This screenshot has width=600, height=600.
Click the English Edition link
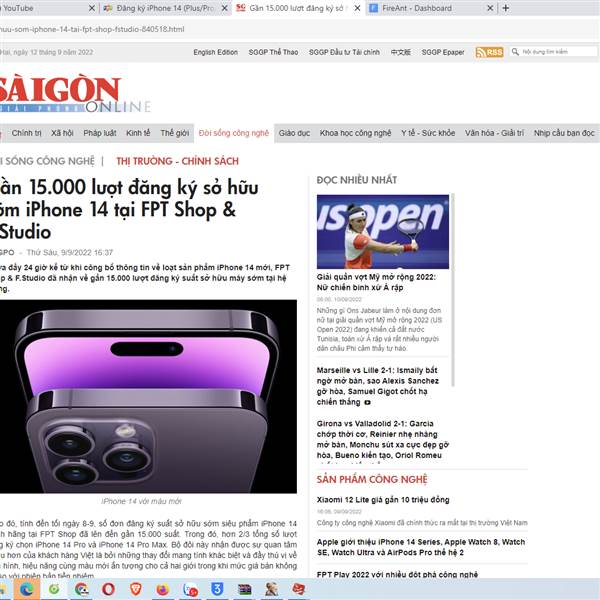click(215, 52)
